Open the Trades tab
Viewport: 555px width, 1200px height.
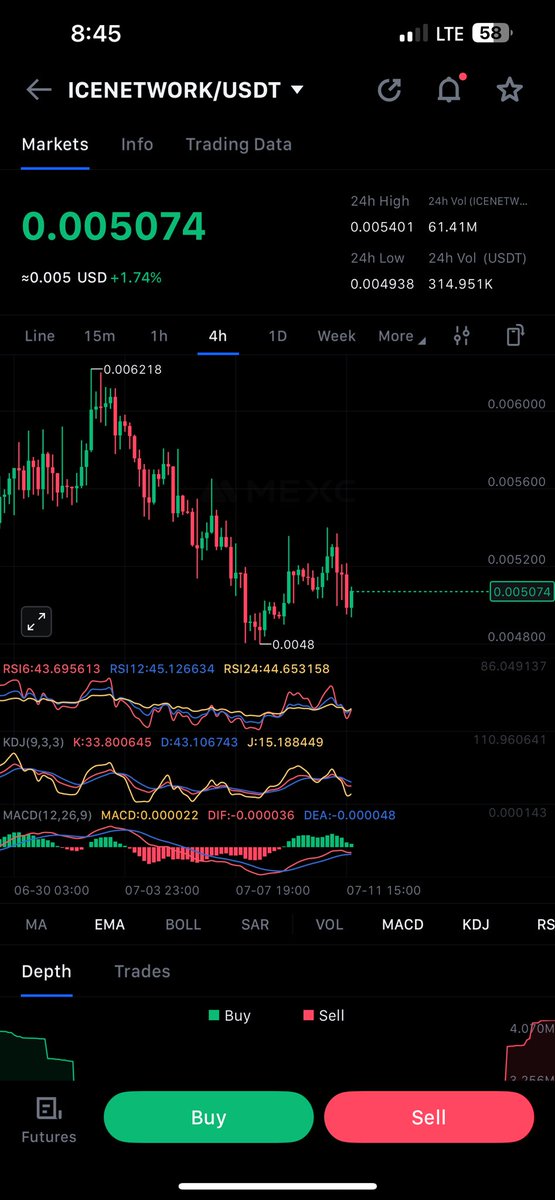[x=142, y=971]
